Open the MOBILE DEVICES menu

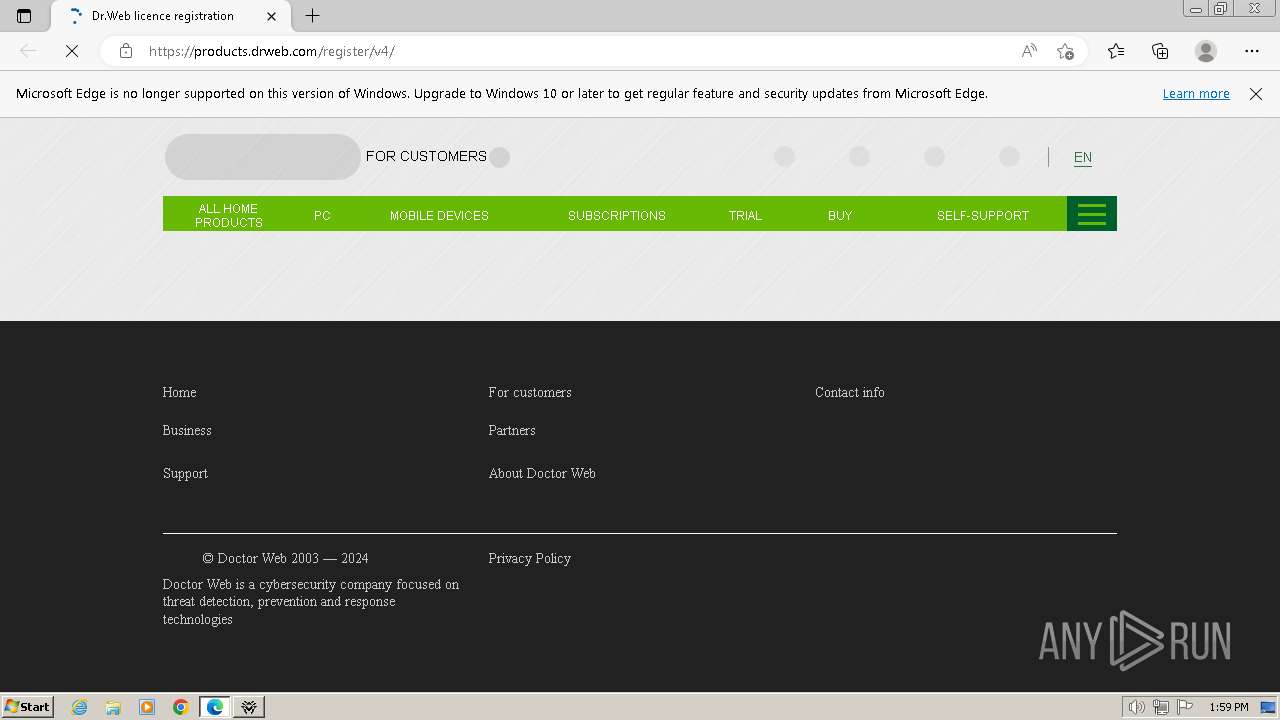(439, 215)
